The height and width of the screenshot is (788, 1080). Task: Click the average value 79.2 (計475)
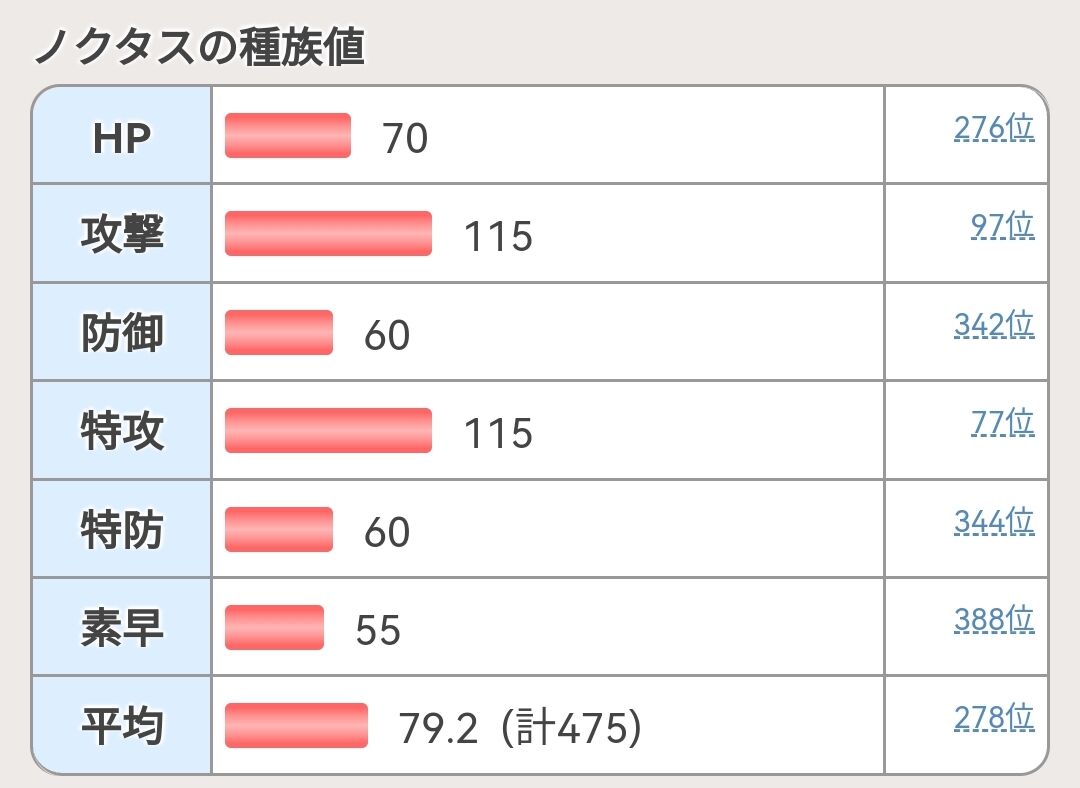pos(520,728)
